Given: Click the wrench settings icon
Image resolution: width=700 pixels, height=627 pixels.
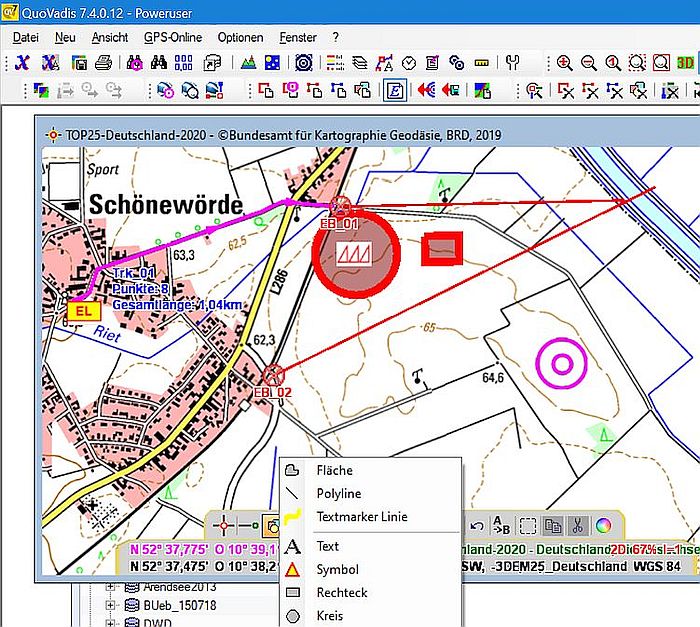Looking at the screenshot, I should point(512,63).
